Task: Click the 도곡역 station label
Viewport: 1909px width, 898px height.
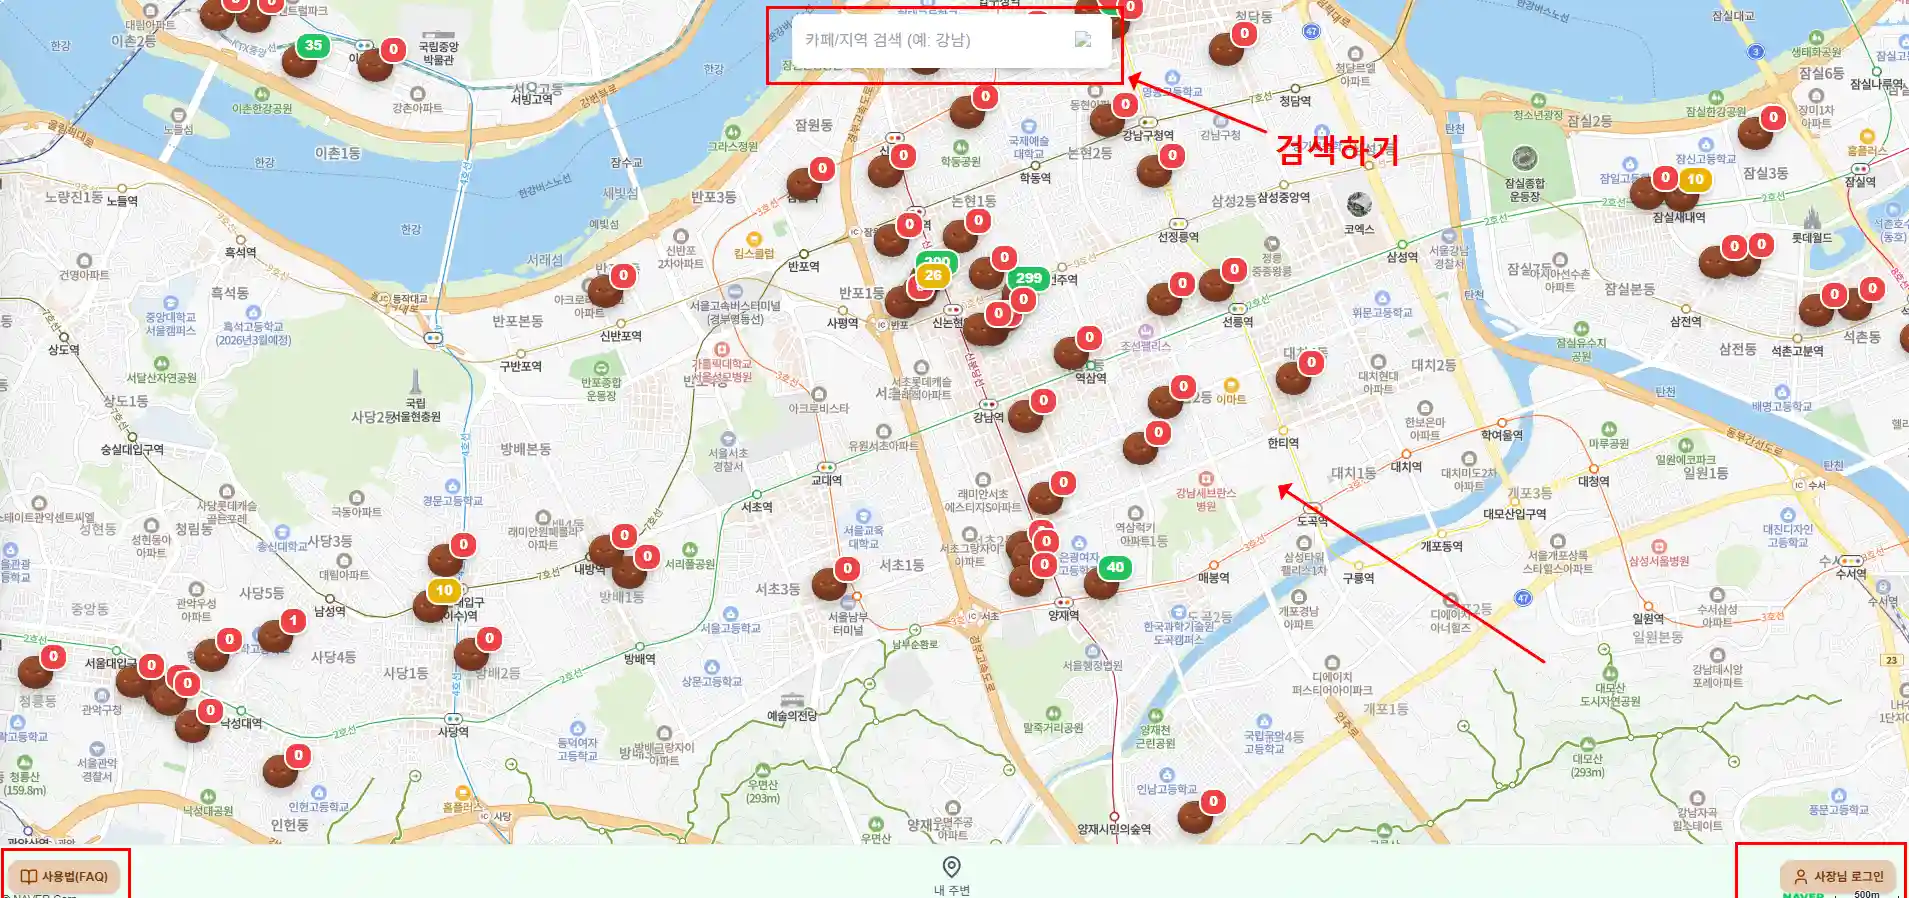Action: point(1312,521)
